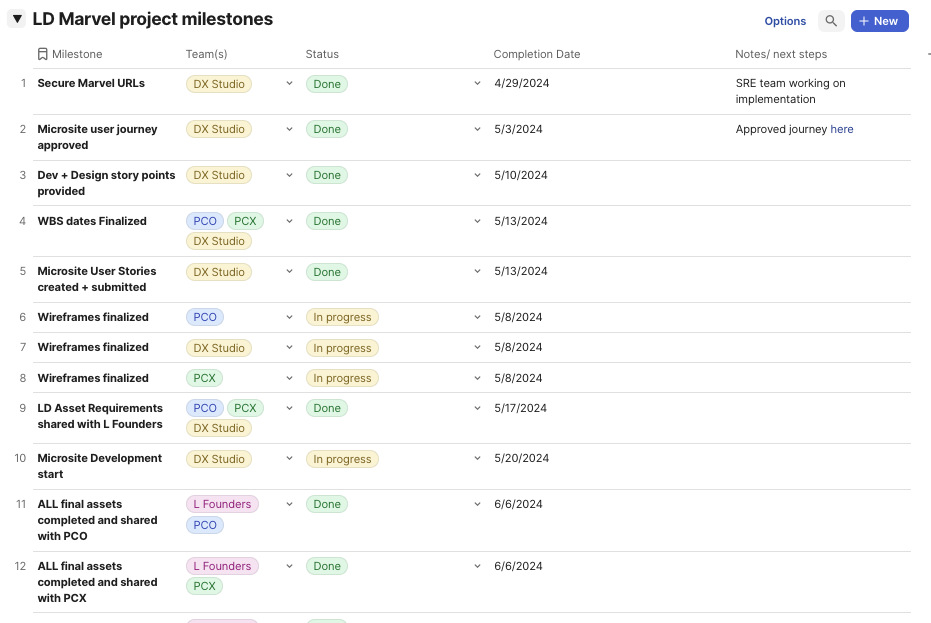Image resolution: width=931 pixels, height=623 pixels.
Task: Select 'Microsite user journey approved' milestone cell
Action: point(97,137)
